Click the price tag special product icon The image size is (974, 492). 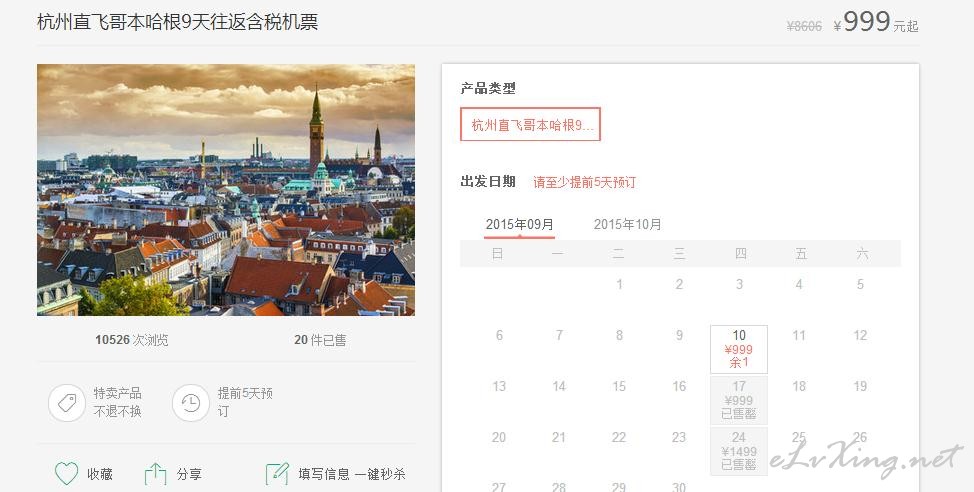(67, 403)
